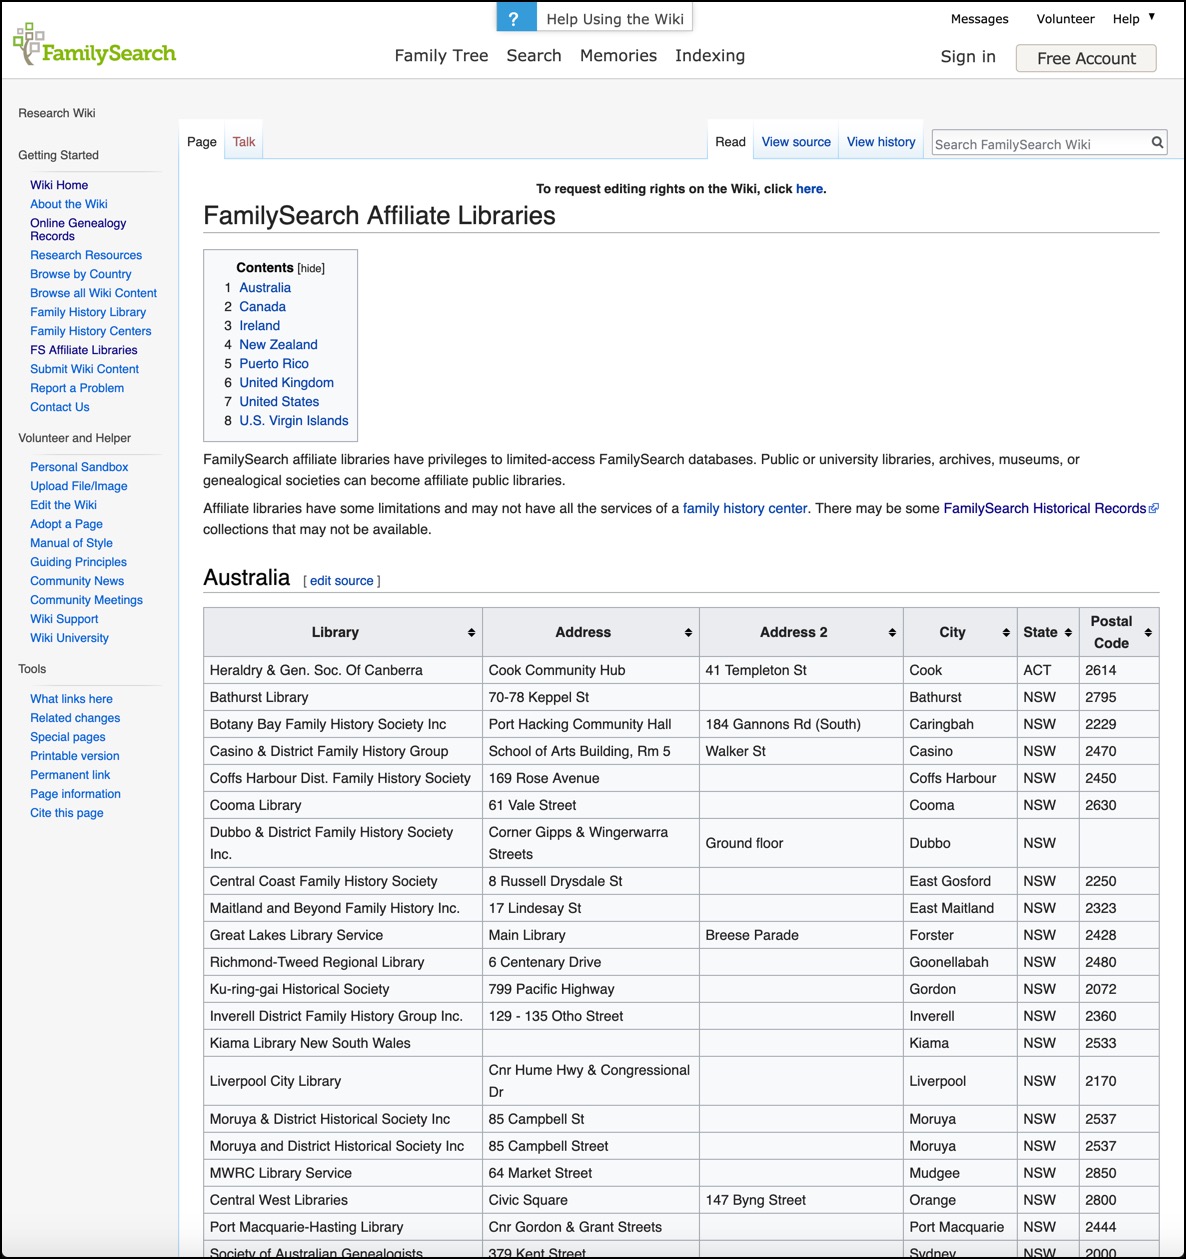1186x1259 pixels.
Task: Open Family Tree menu
Action: pyautogui.click(x=441, y=56)
